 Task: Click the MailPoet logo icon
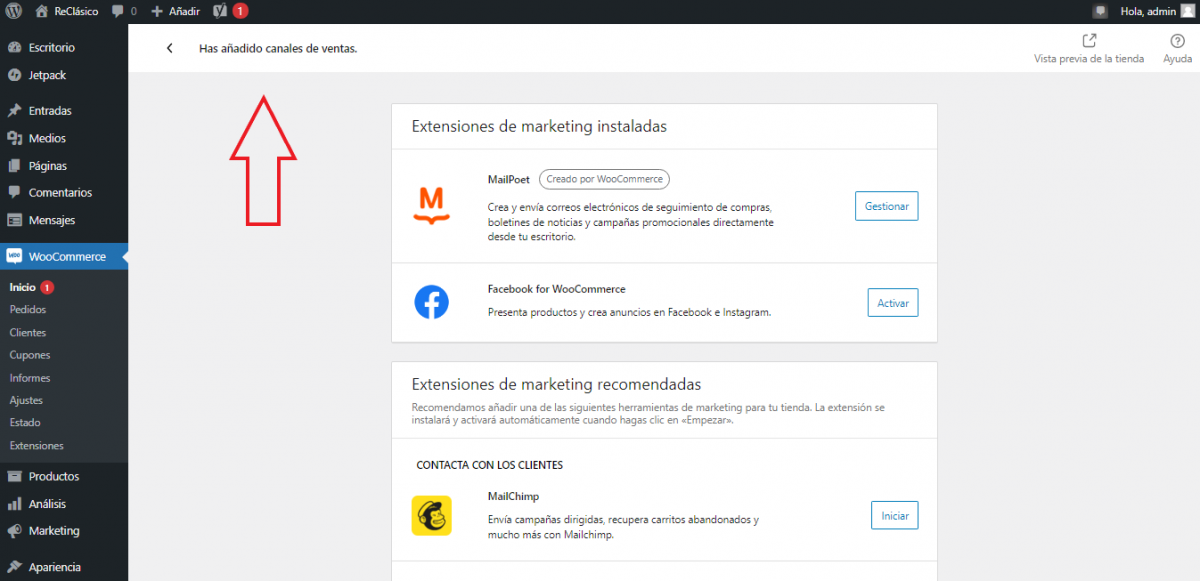coord(431,205)
